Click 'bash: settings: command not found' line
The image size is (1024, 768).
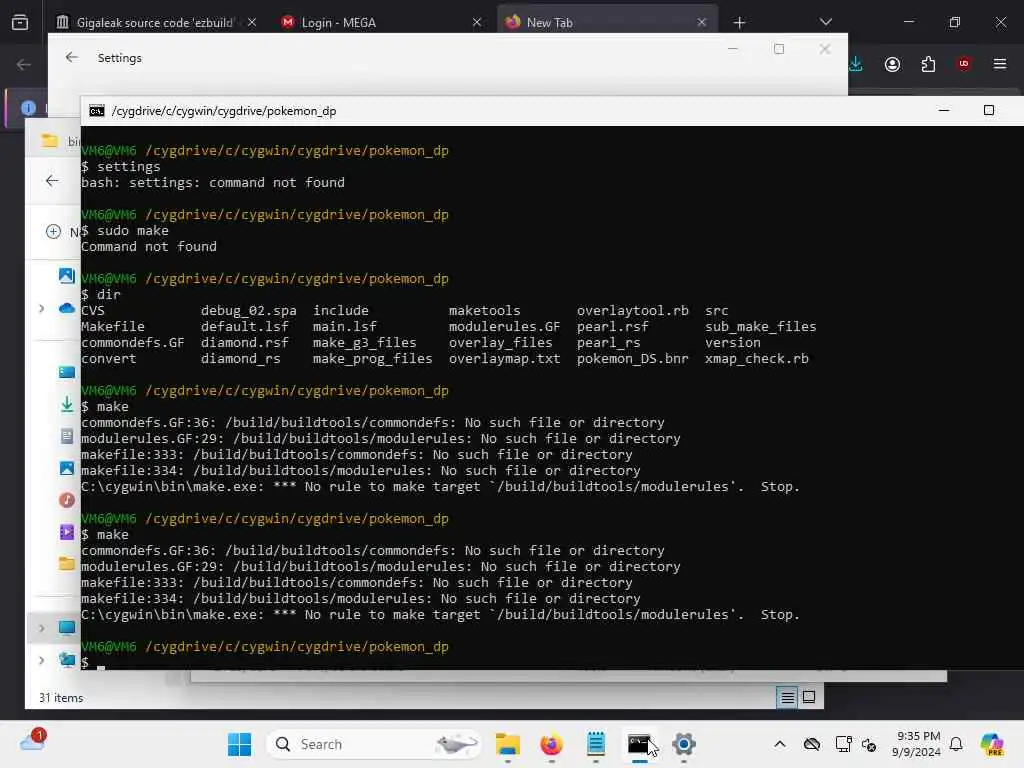213,183
